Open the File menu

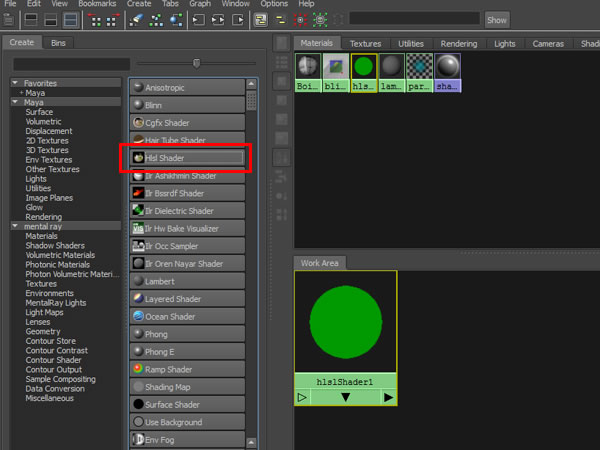[10, 4]
